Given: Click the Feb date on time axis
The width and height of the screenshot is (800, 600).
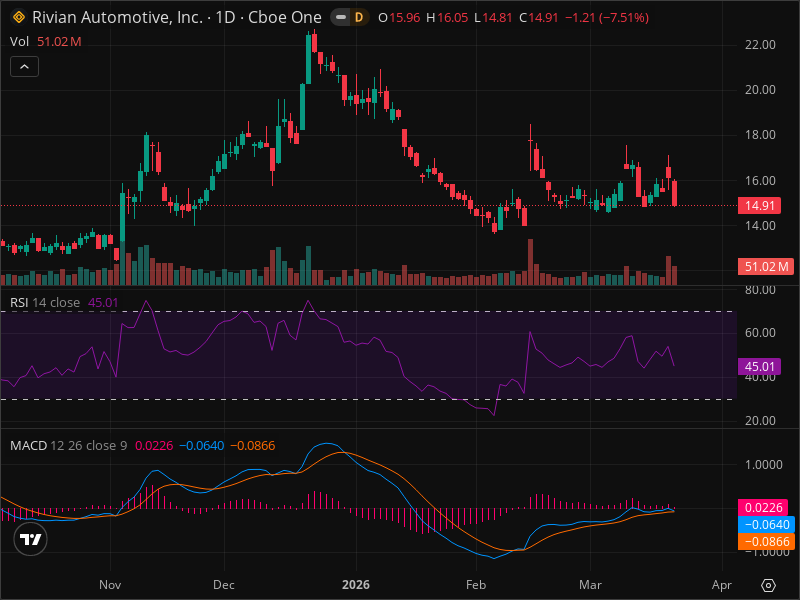Looking at the screenshot, I should 476,585.
